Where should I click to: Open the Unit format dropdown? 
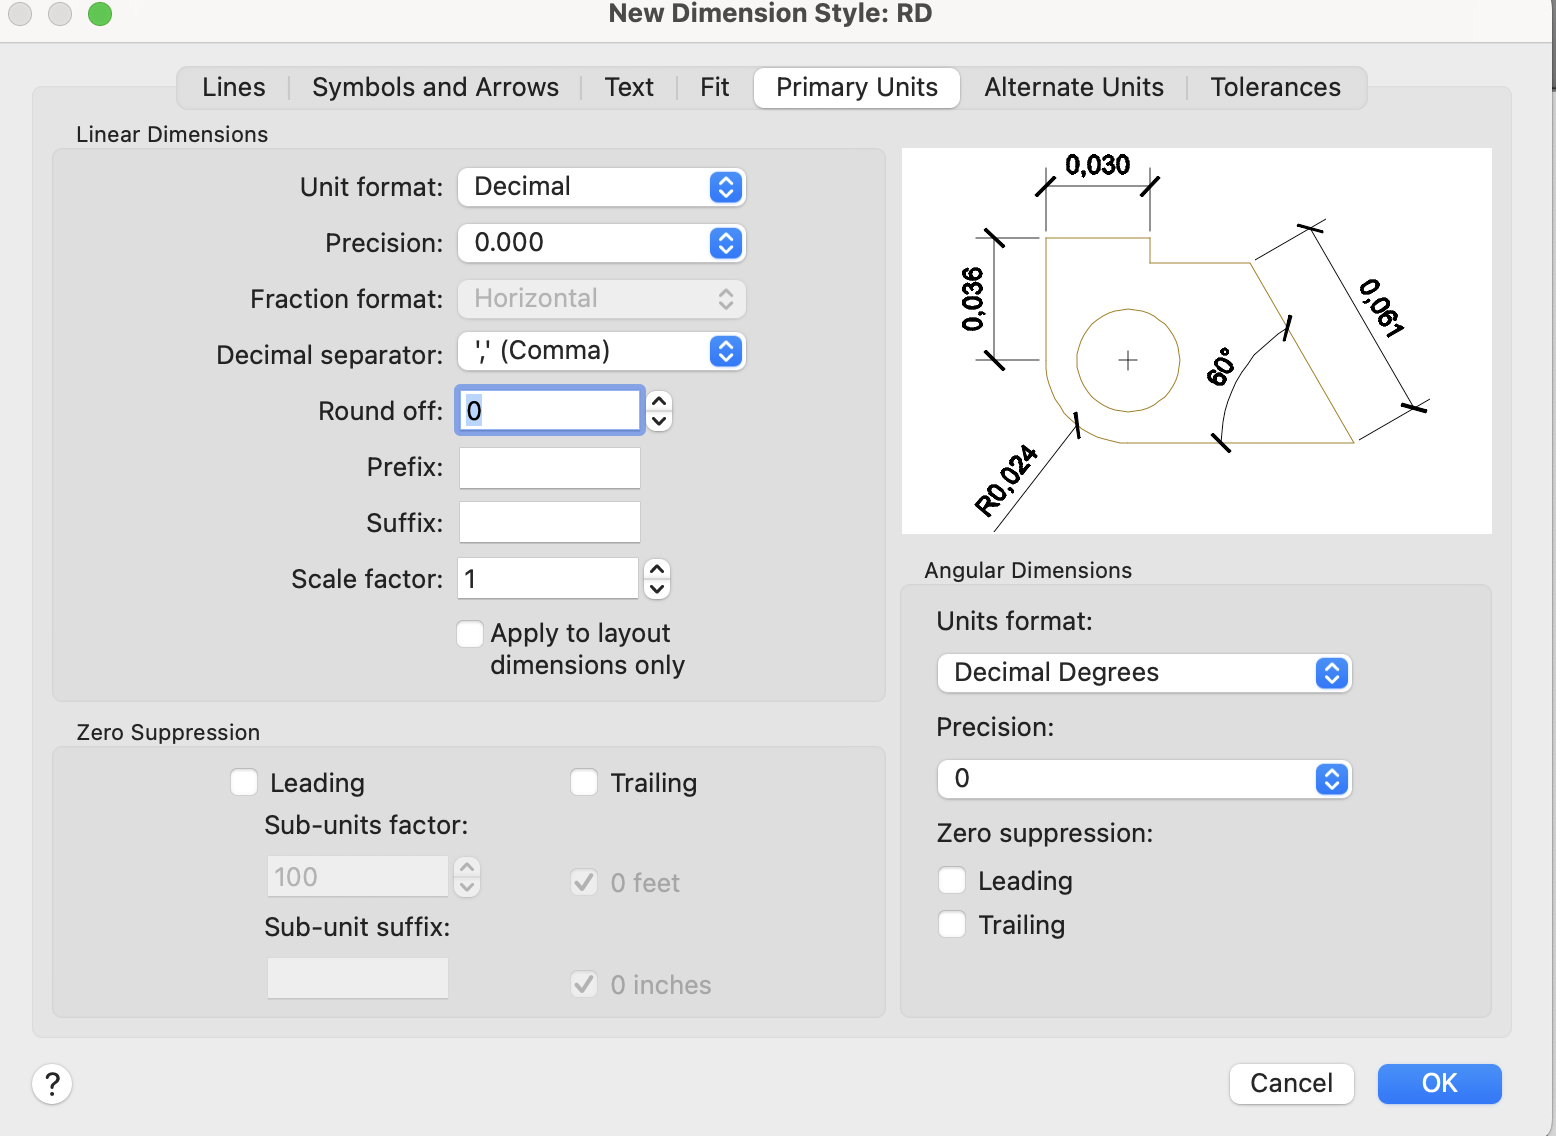coord(602,187)
